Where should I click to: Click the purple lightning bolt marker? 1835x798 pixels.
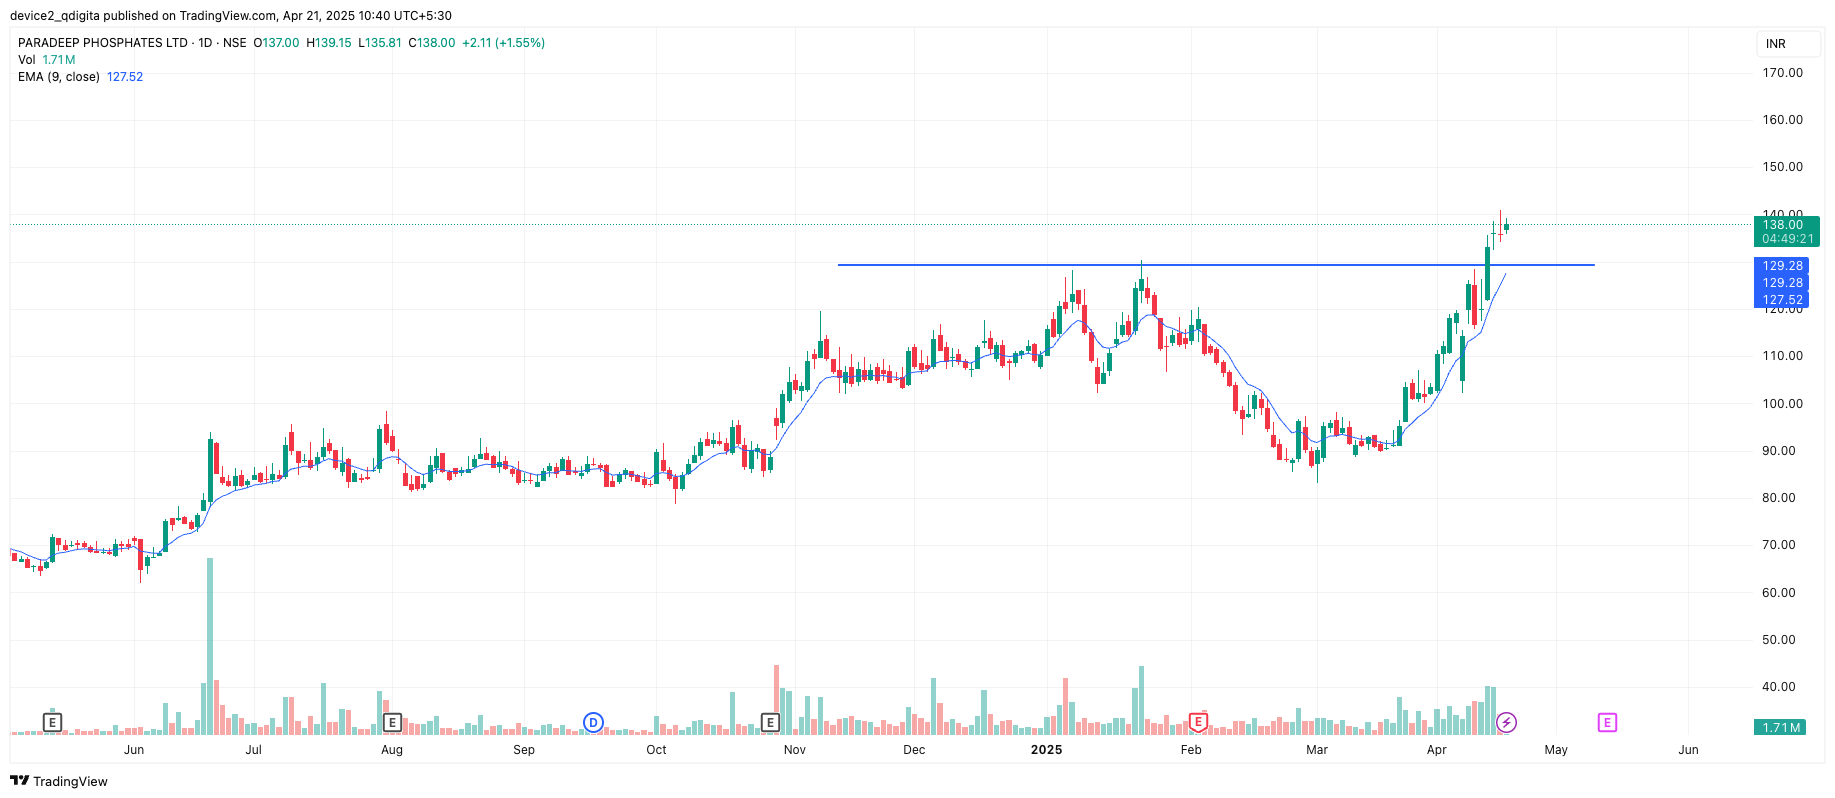pyautogui.click(x=1506, y=722)
